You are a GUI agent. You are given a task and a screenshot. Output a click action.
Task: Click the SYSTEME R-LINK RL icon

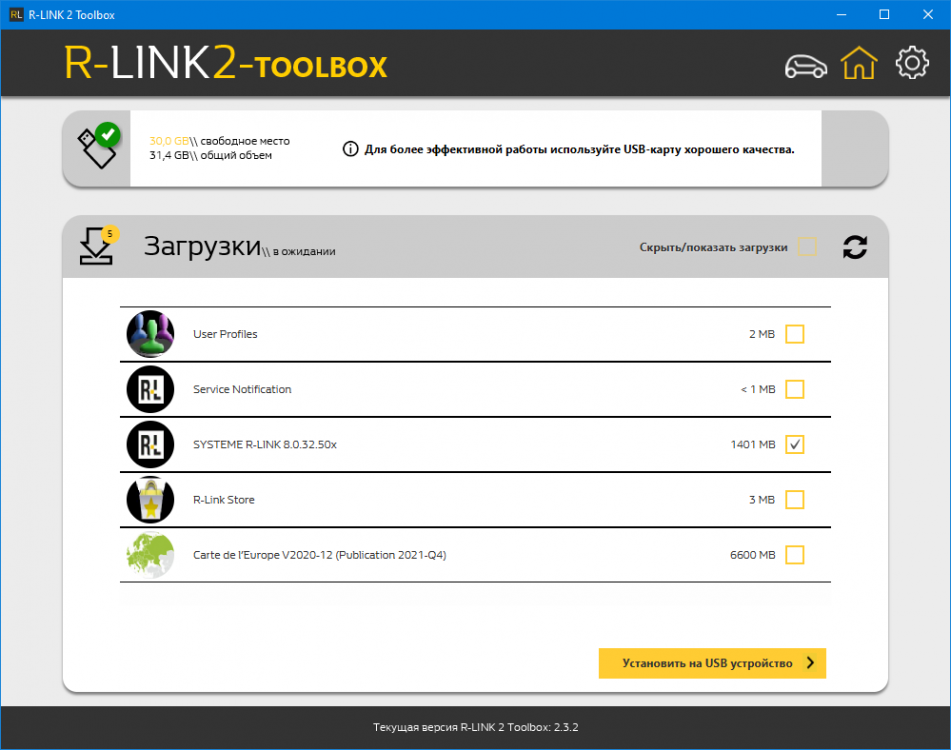[150, 444]
